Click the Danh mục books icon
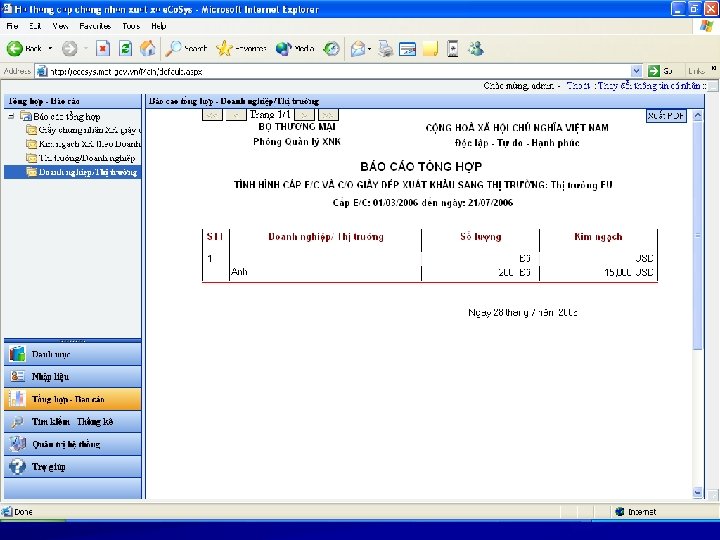Screen dimensions: 720x540 point(17,354)
